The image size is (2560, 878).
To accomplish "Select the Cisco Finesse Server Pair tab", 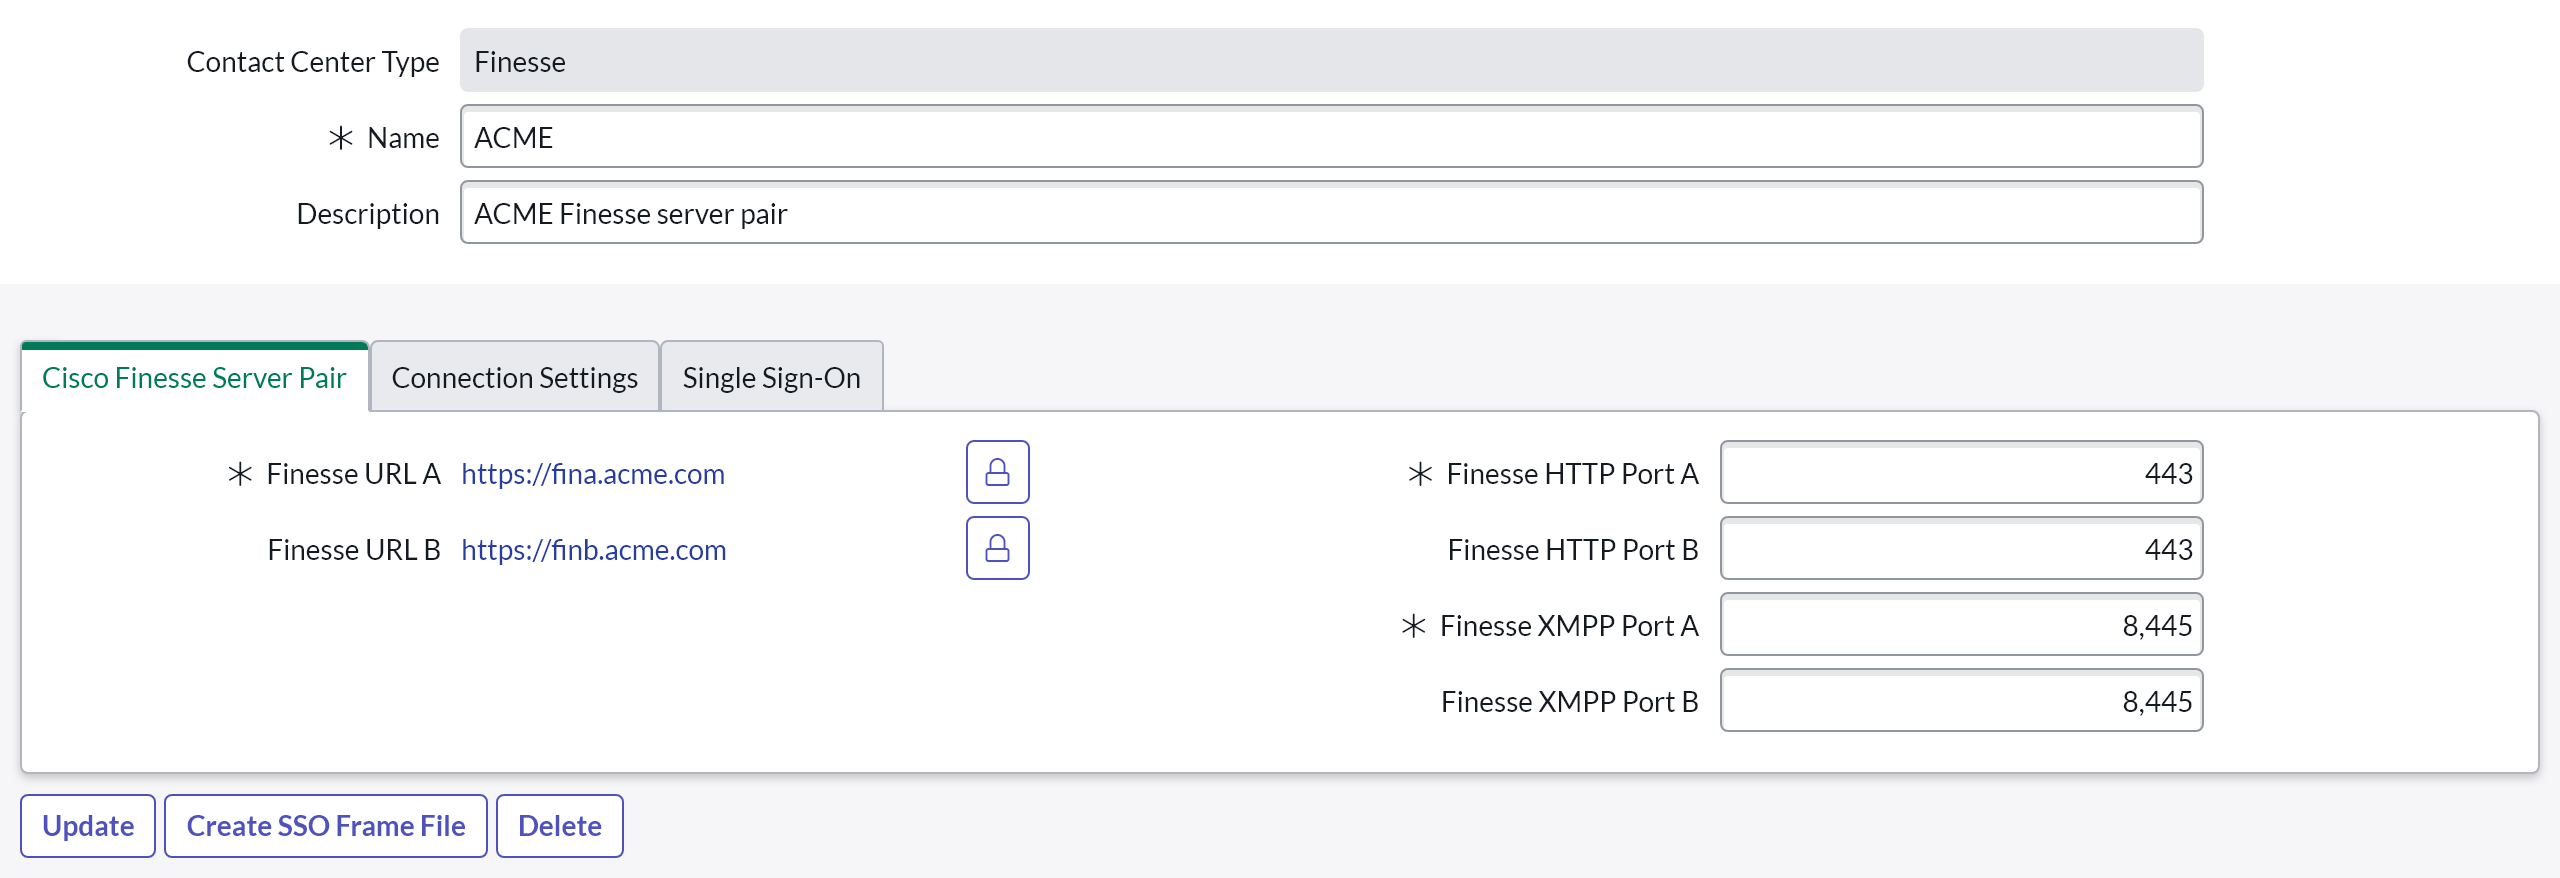I will tap(194, 378).
